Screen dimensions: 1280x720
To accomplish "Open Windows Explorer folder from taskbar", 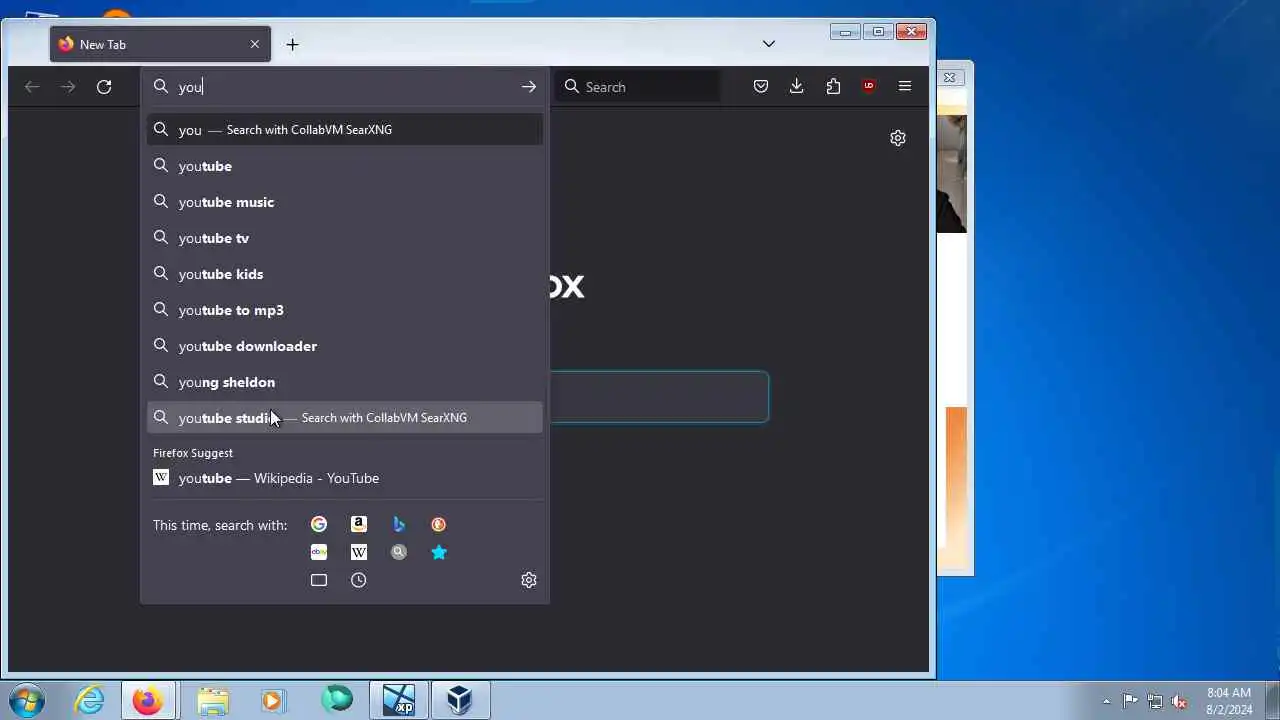I will coord(212,700).
